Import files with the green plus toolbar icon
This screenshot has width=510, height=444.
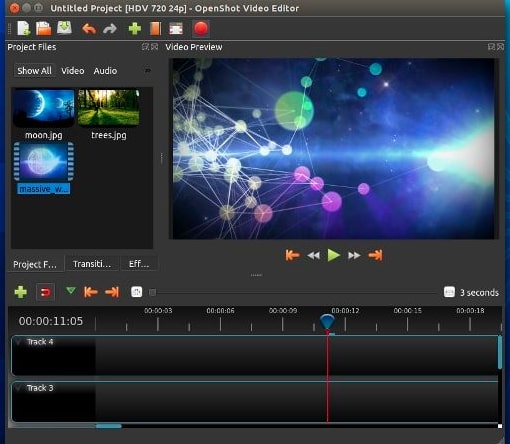click(135, 29)
